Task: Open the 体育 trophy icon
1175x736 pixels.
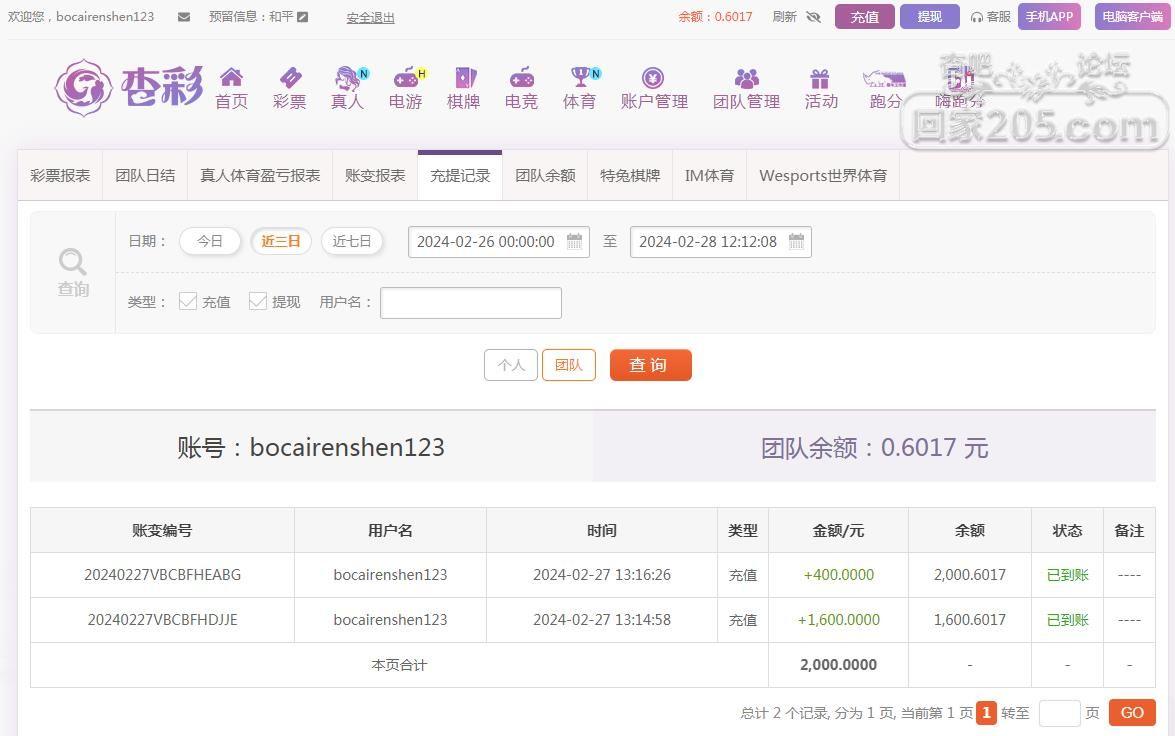Action: coord(580,78)
